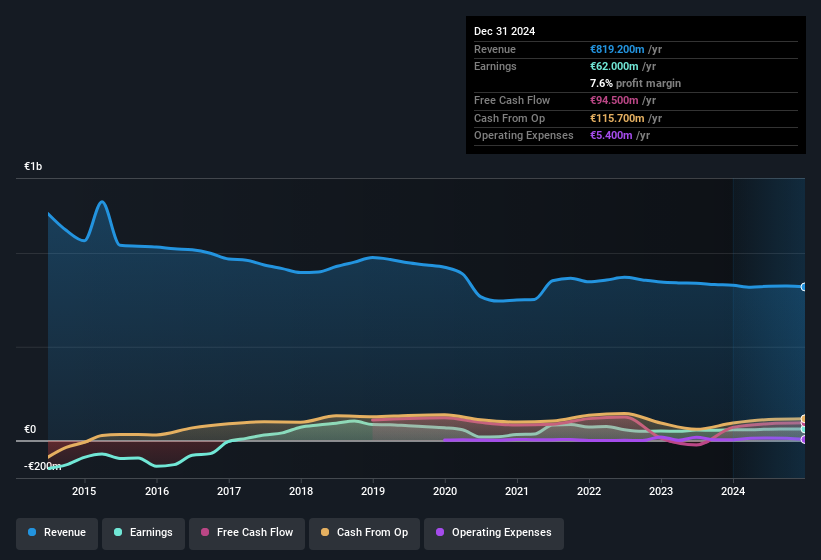This screenshot has height=560, width=821.
Task: Click the €819.200m revenue value
Action: pyautogui.click(x=617, y=49)
